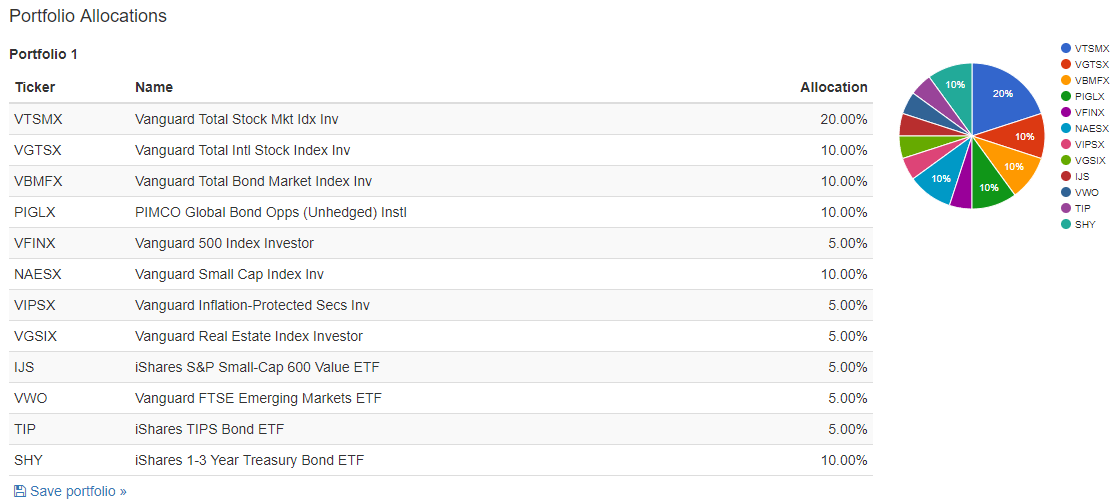This screenshot has height=504, width=1120.
Task: Click the Allocation column header
Action: click(833, 87)
